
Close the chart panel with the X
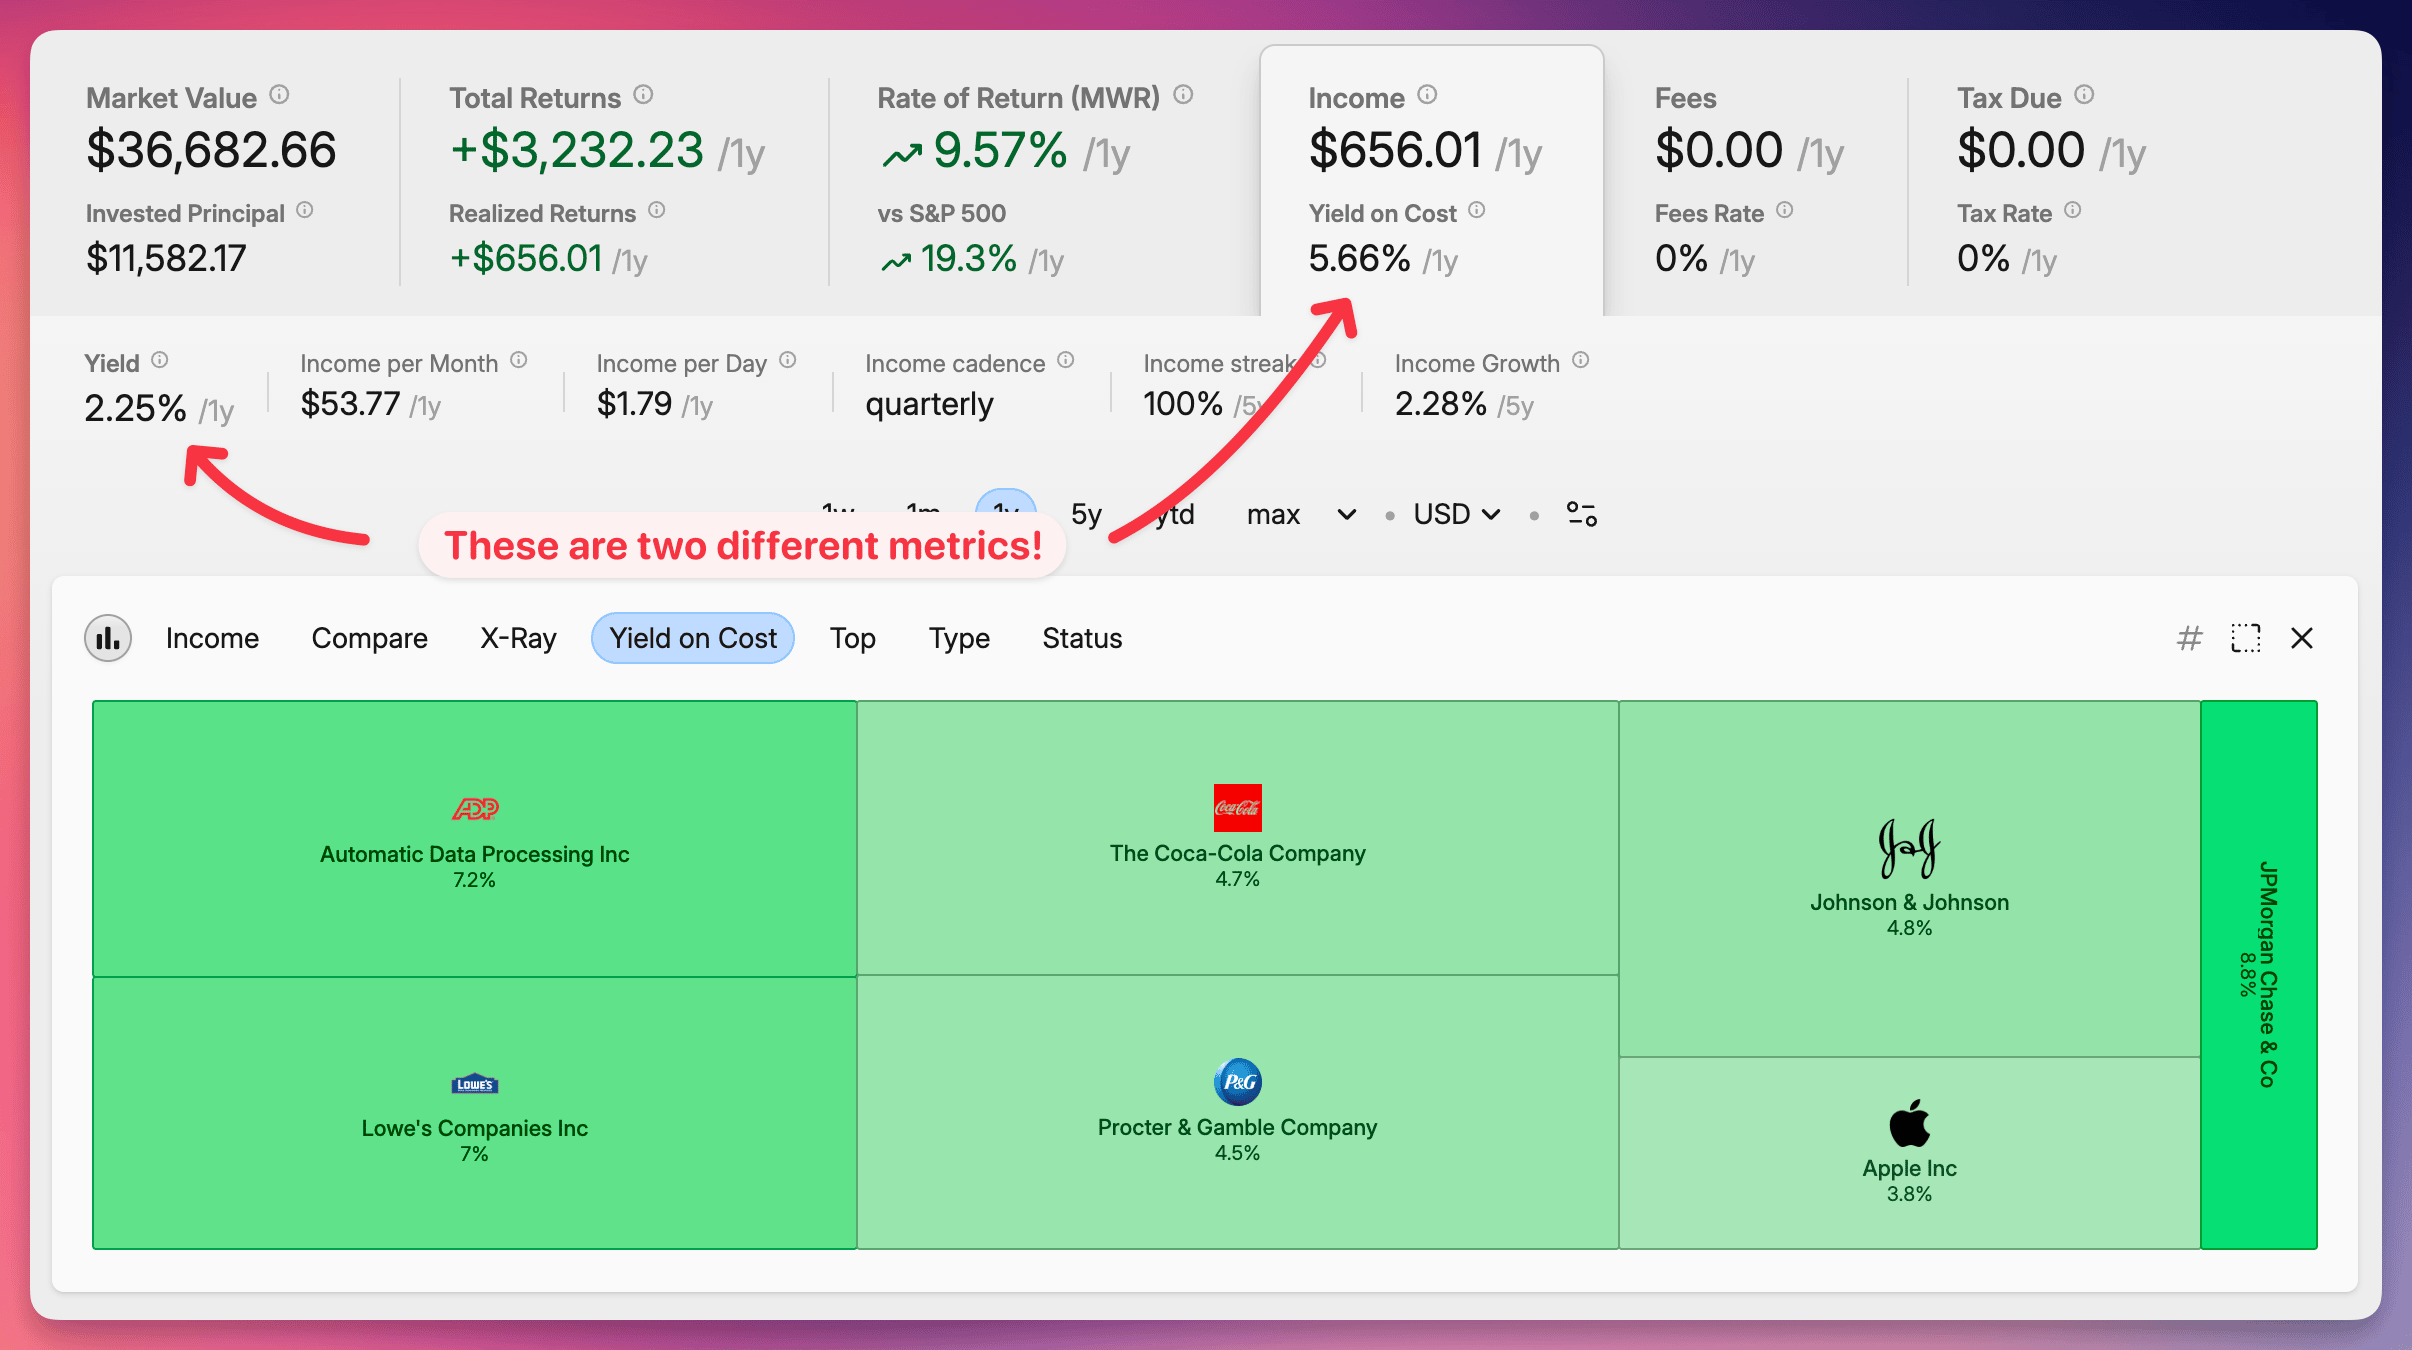point(2302,638)
